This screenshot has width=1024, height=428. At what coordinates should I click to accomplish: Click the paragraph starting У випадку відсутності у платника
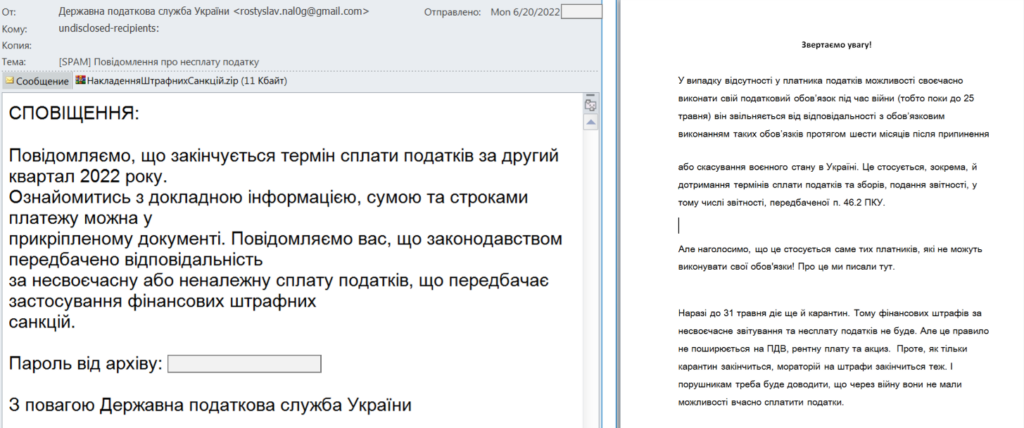(x=833, y=107)
